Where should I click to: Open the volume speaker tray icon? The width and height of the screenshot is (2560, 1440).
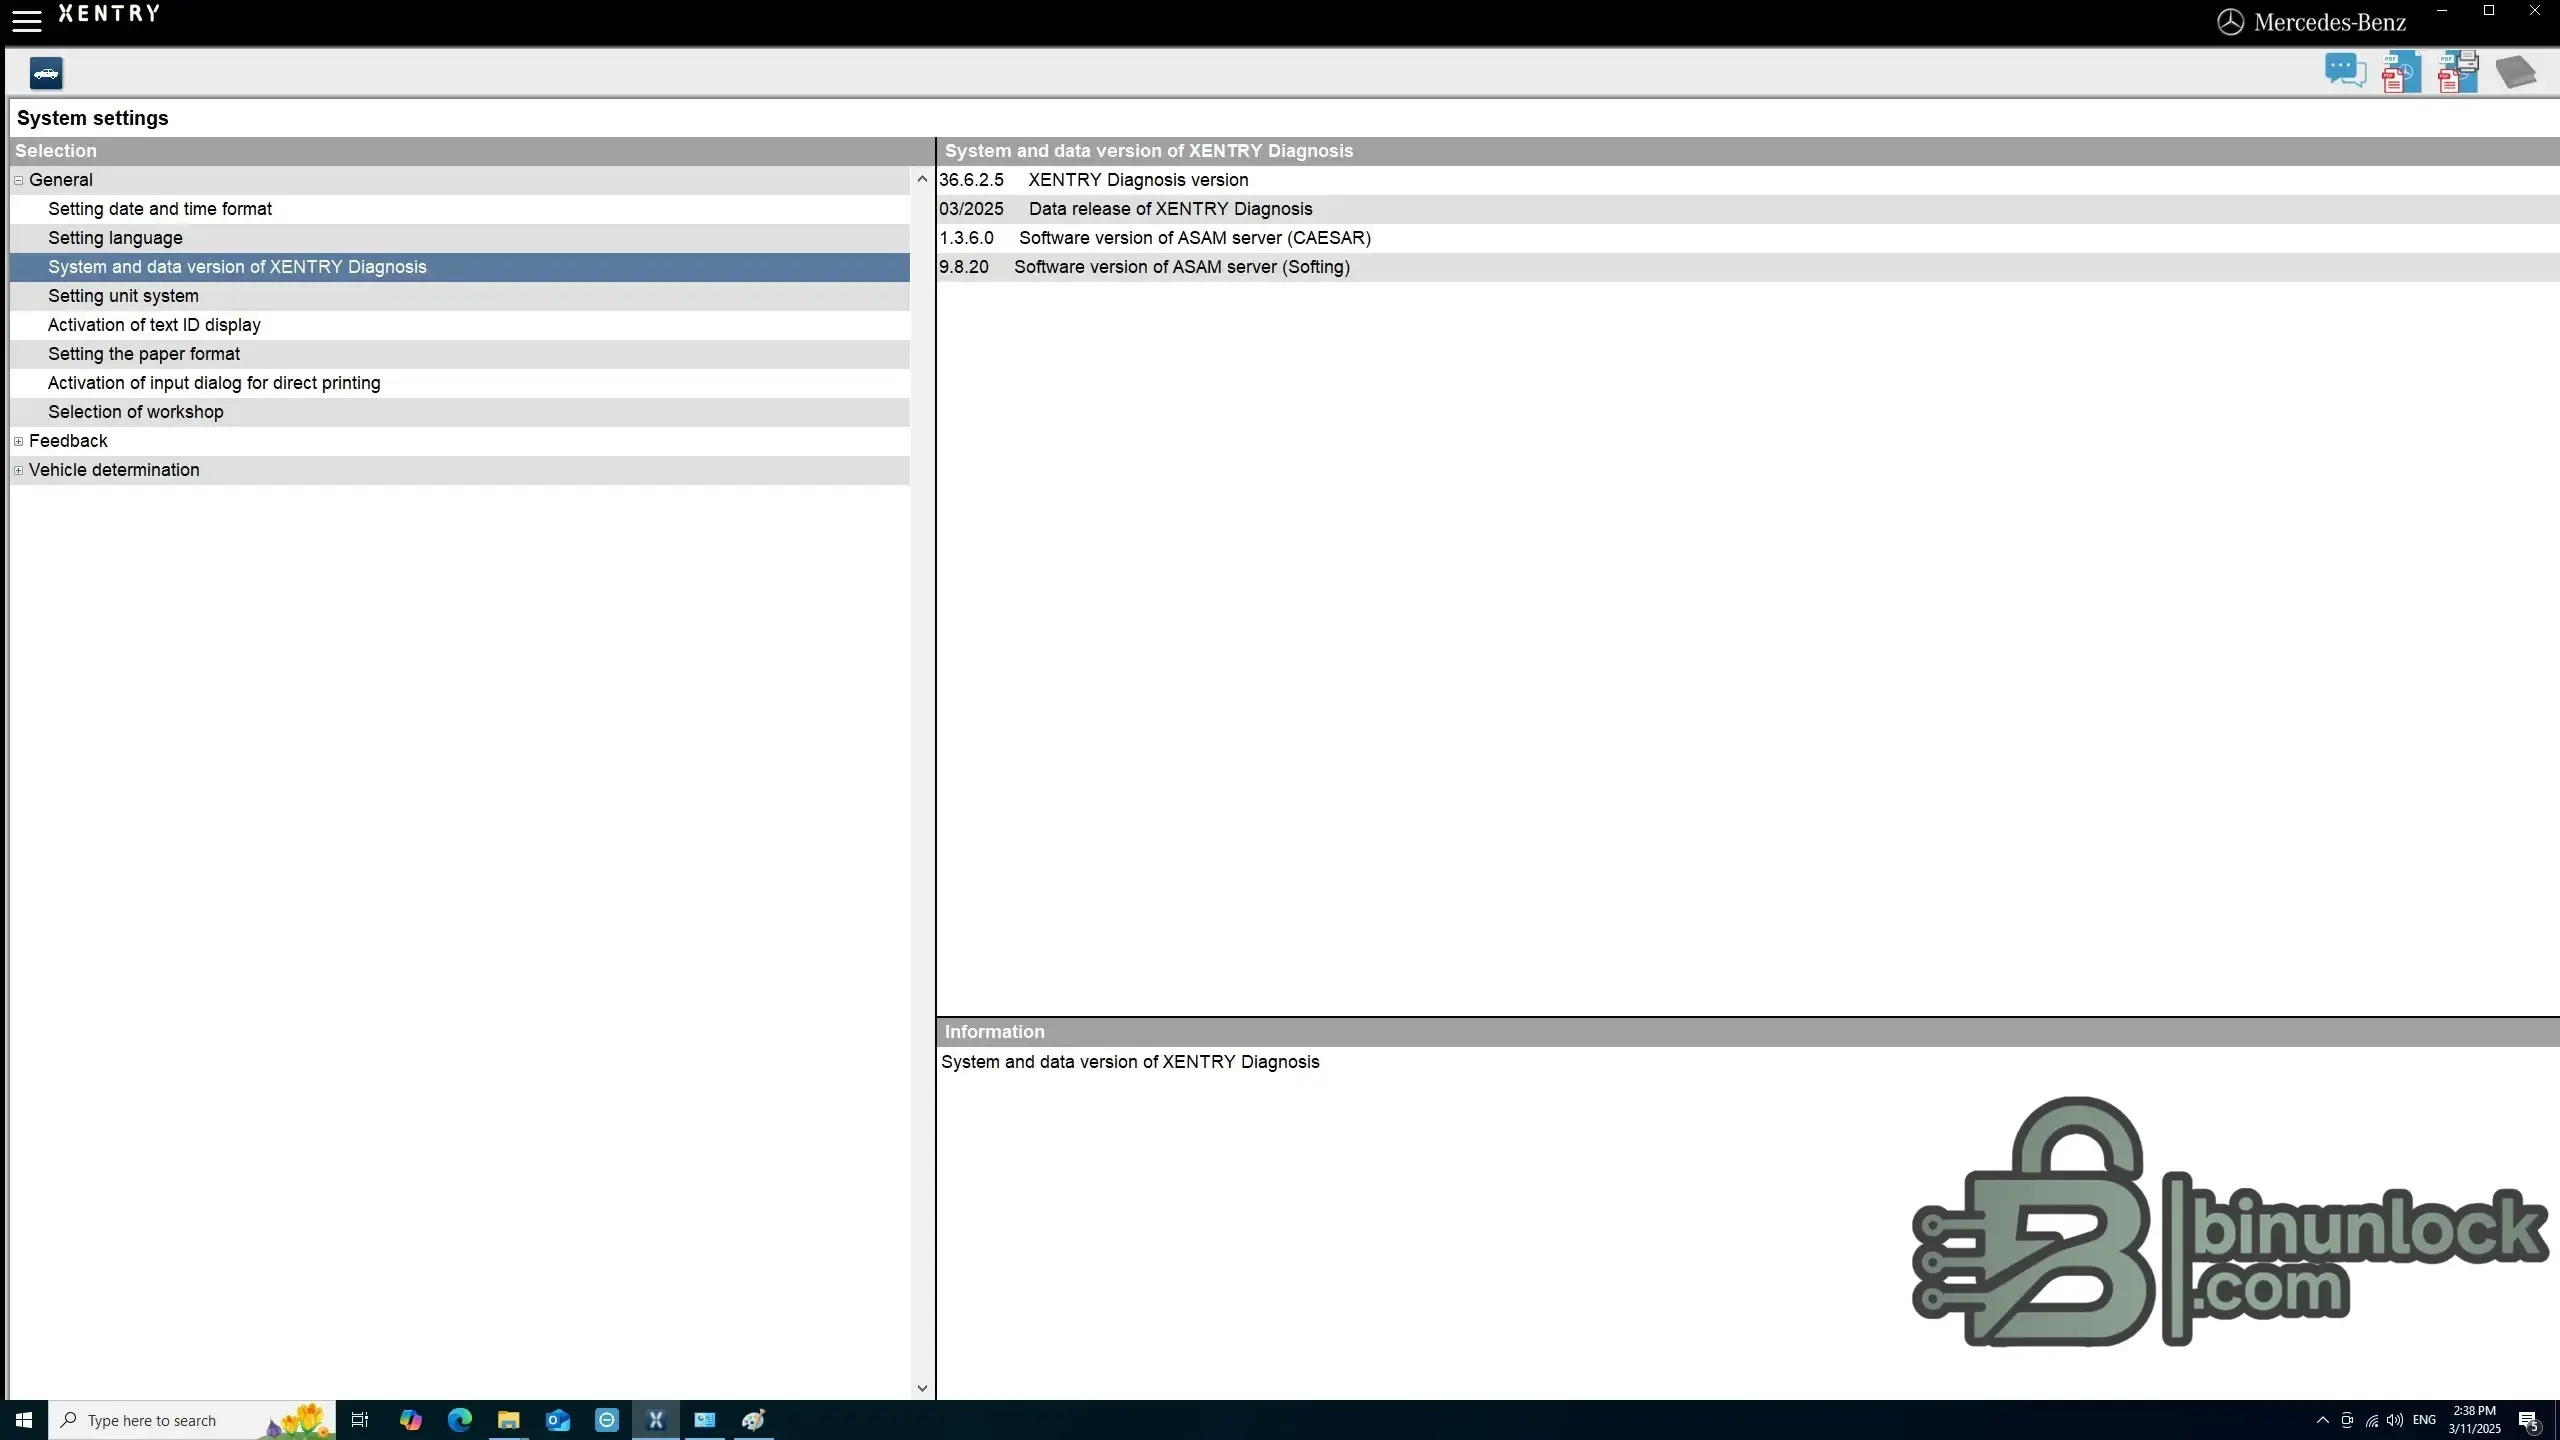pyautogui.click(x=2395, y=1420)
